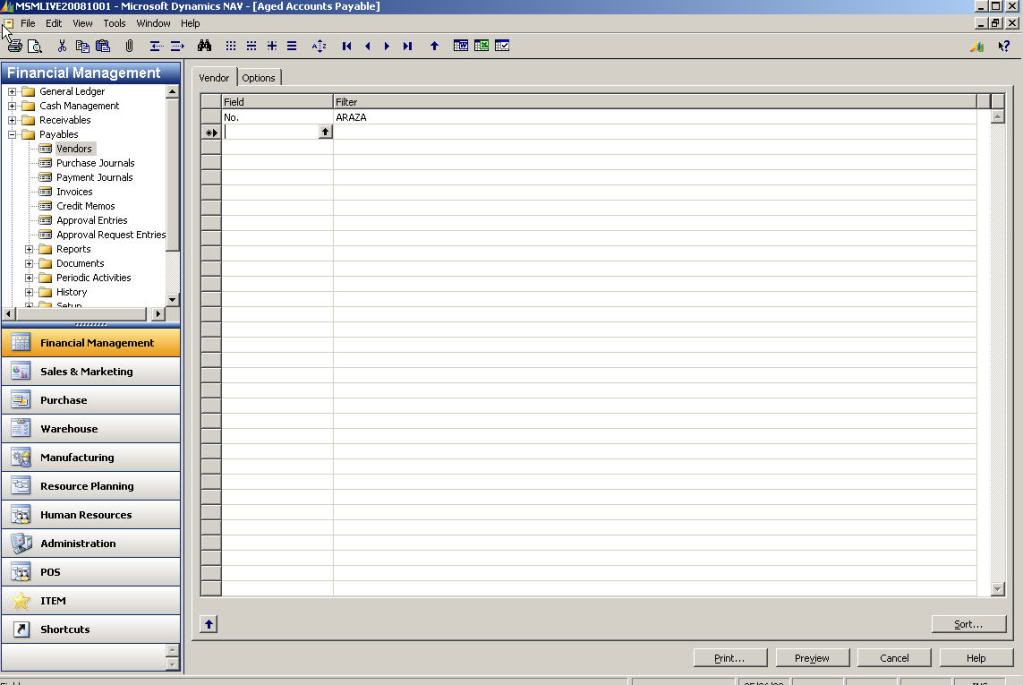Image resolution: width=1023 pixels, height=685 pixels.
Task: Click the Paste clipboard icon
Action: click(103, 46)
